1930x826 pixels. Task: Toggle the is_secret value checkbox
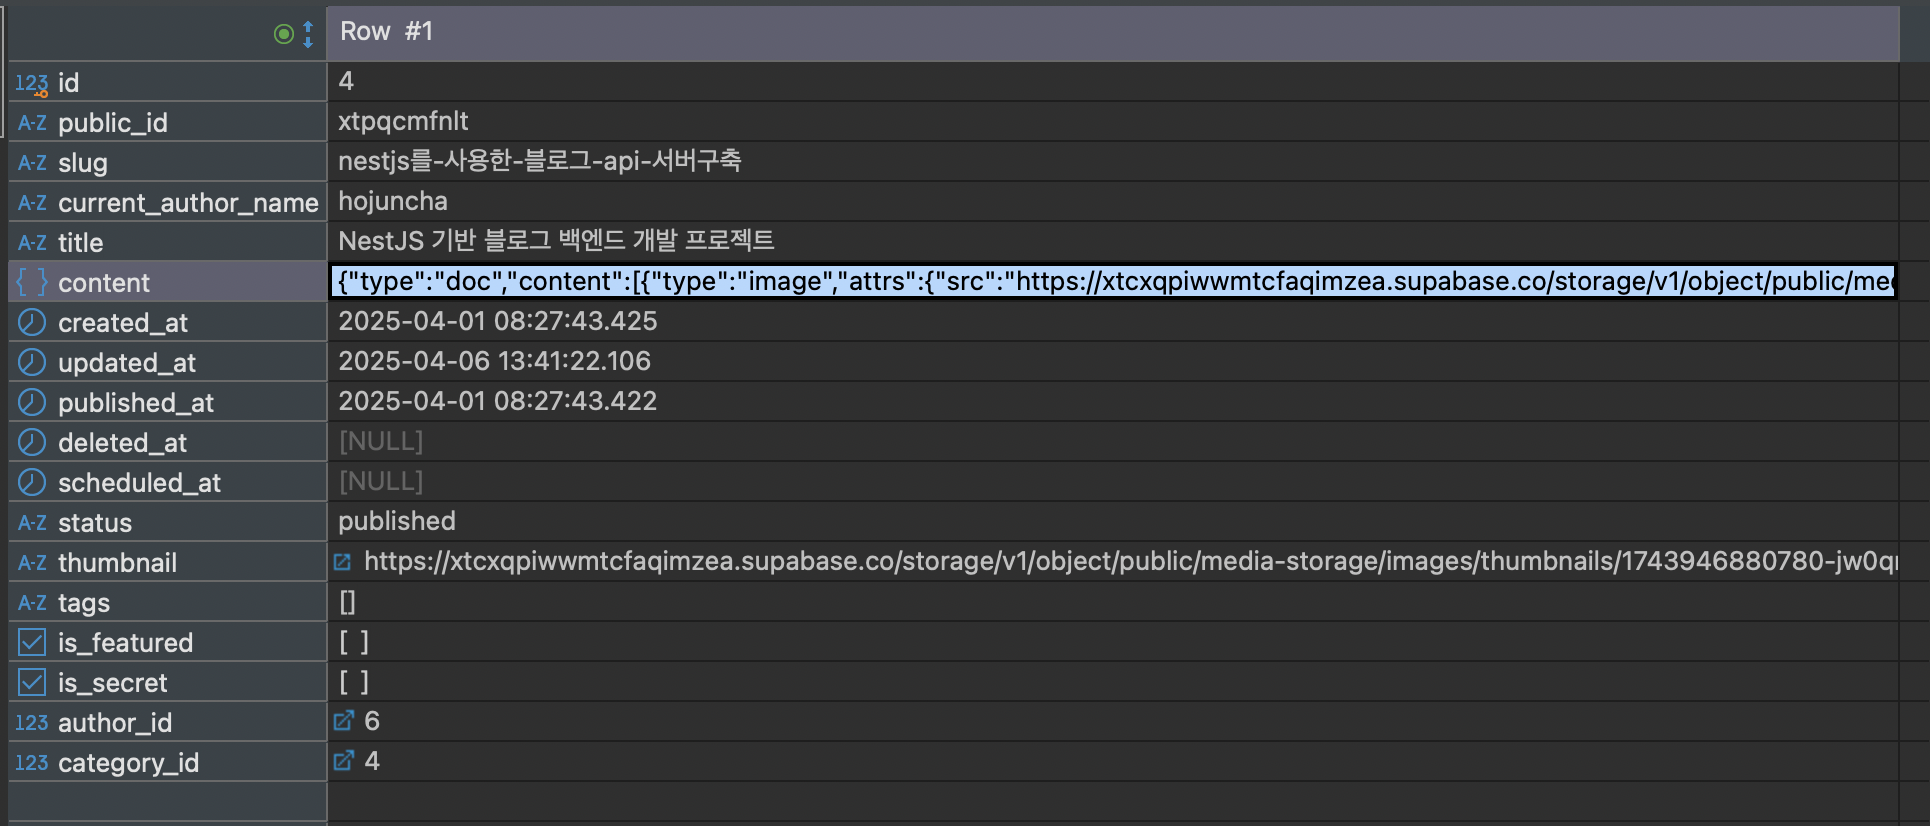(x=354, y=682)
